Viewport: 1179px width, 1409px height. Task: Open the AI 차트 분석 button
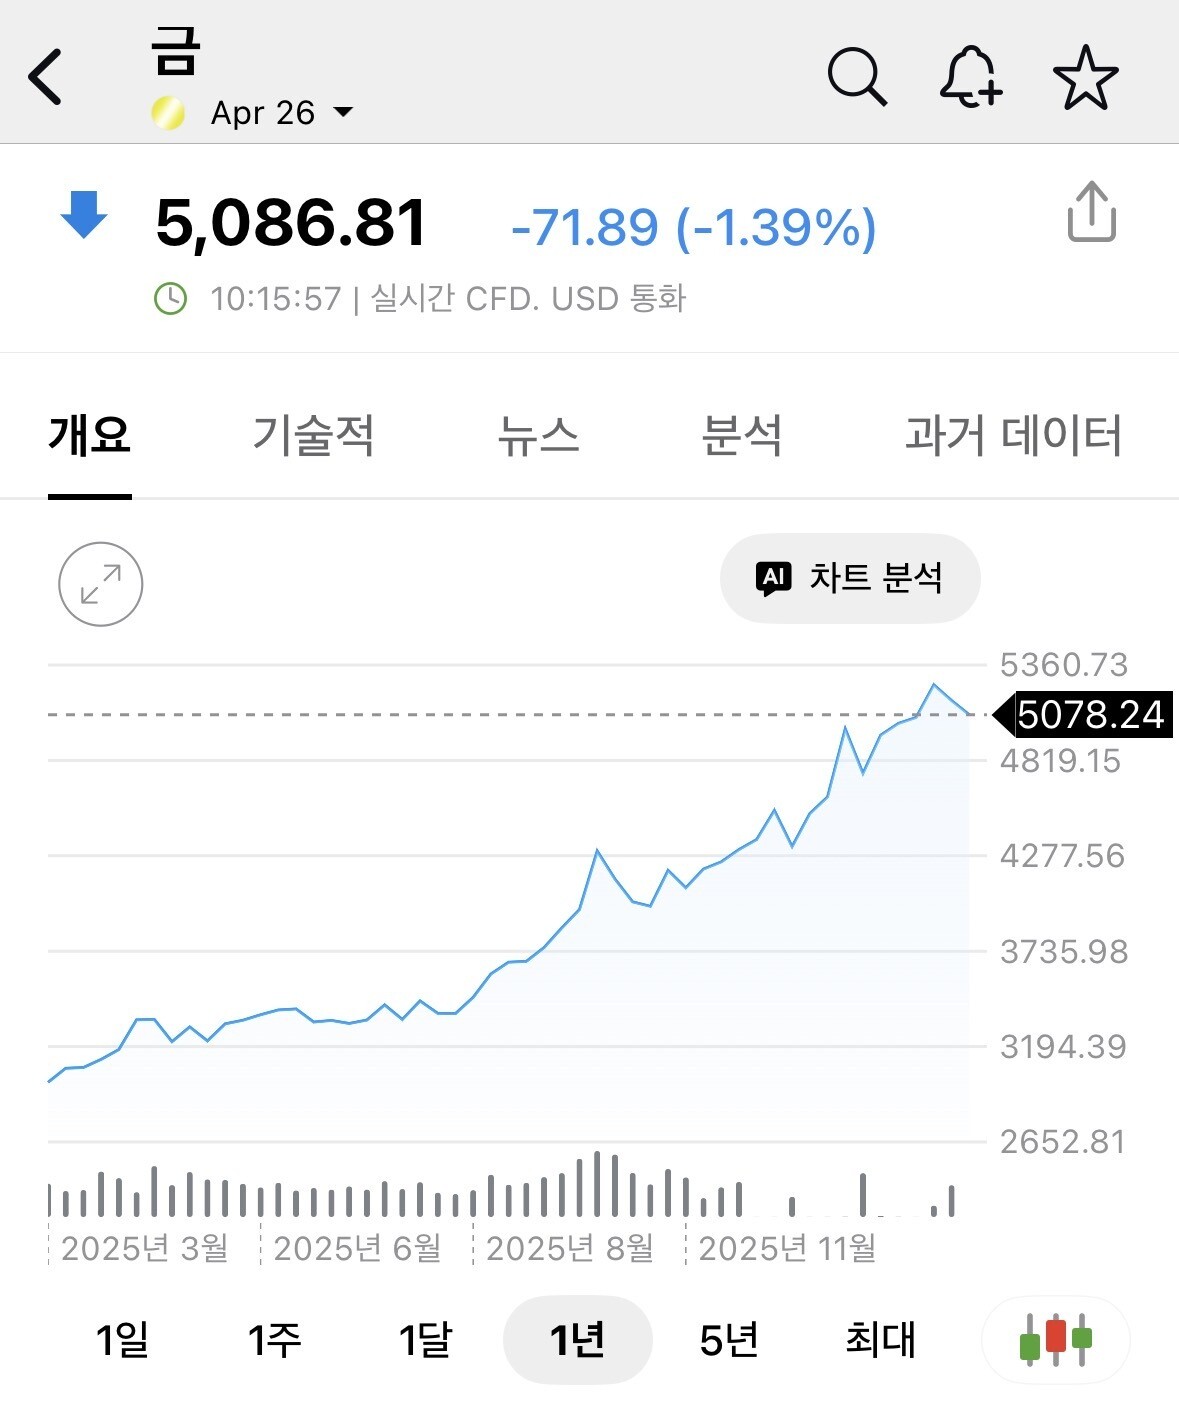point(850,578)
